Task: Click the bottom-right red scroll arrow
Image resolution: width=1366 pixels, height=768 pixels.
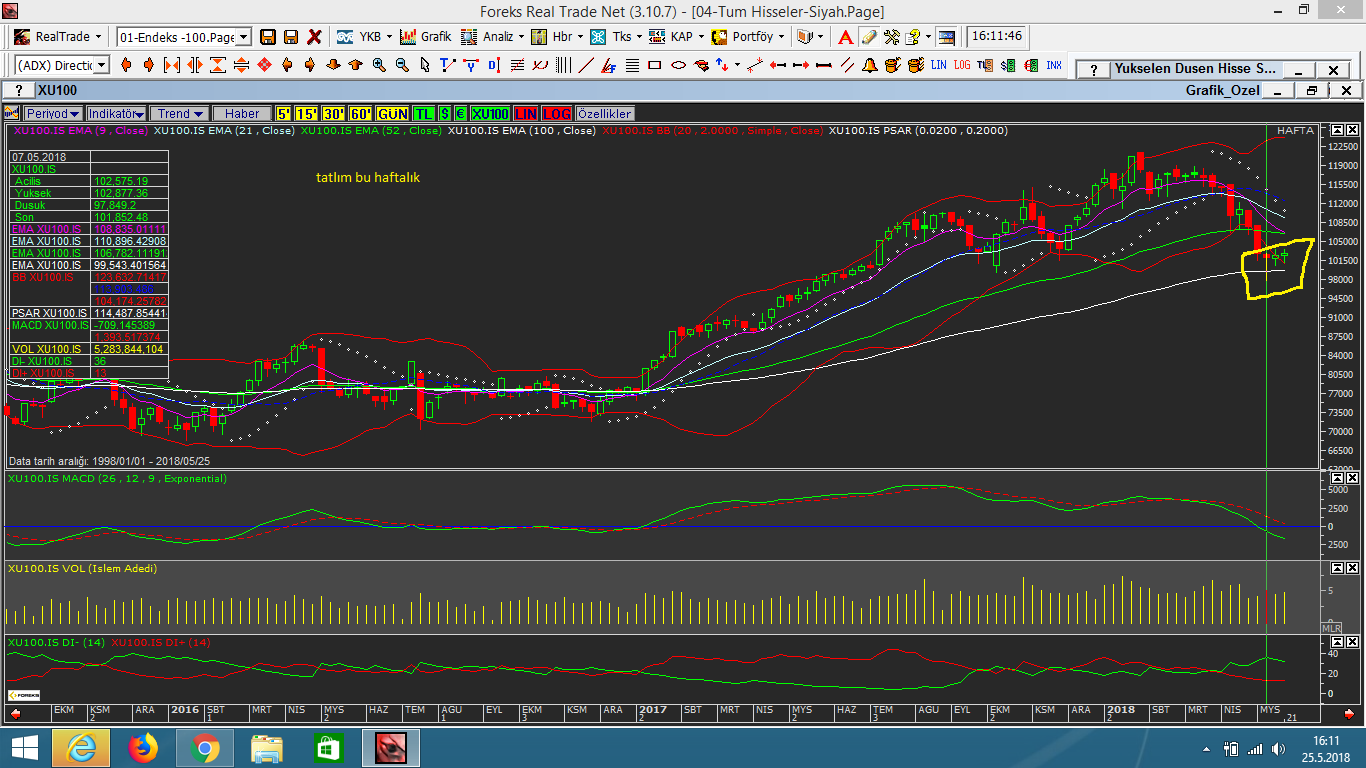Action: coord(1350,715)
